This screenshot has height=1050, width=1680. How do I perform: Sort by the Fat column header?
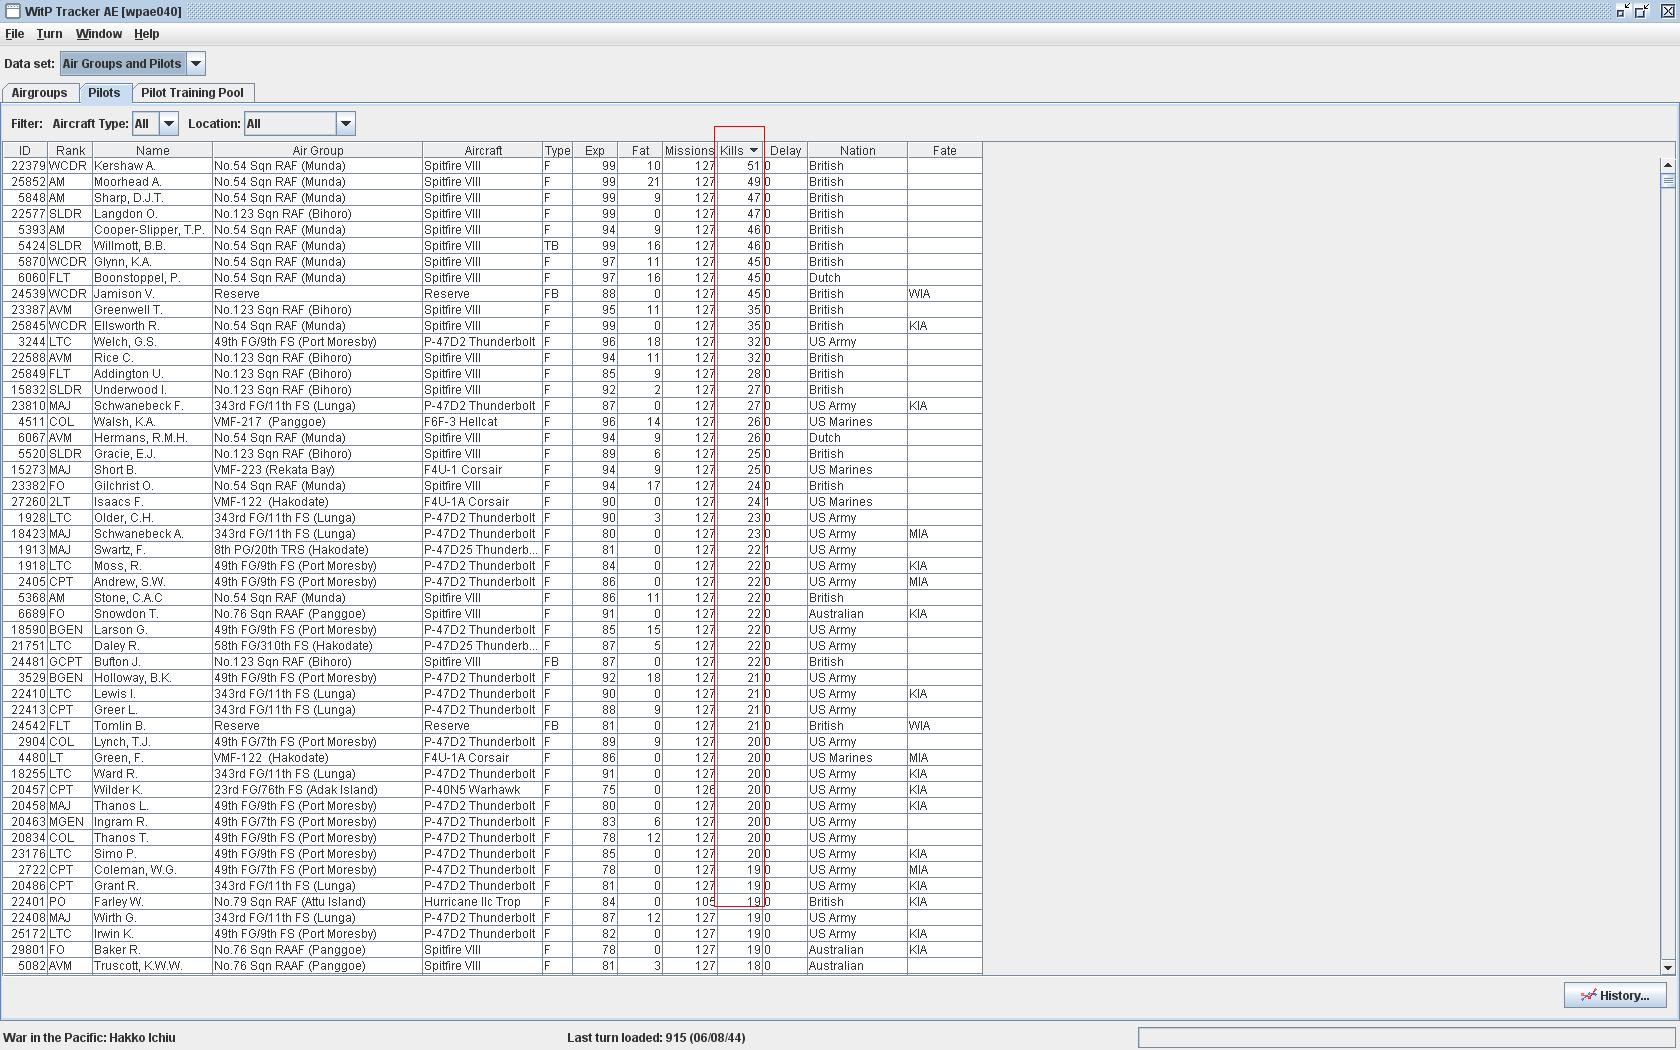[640, 151]
